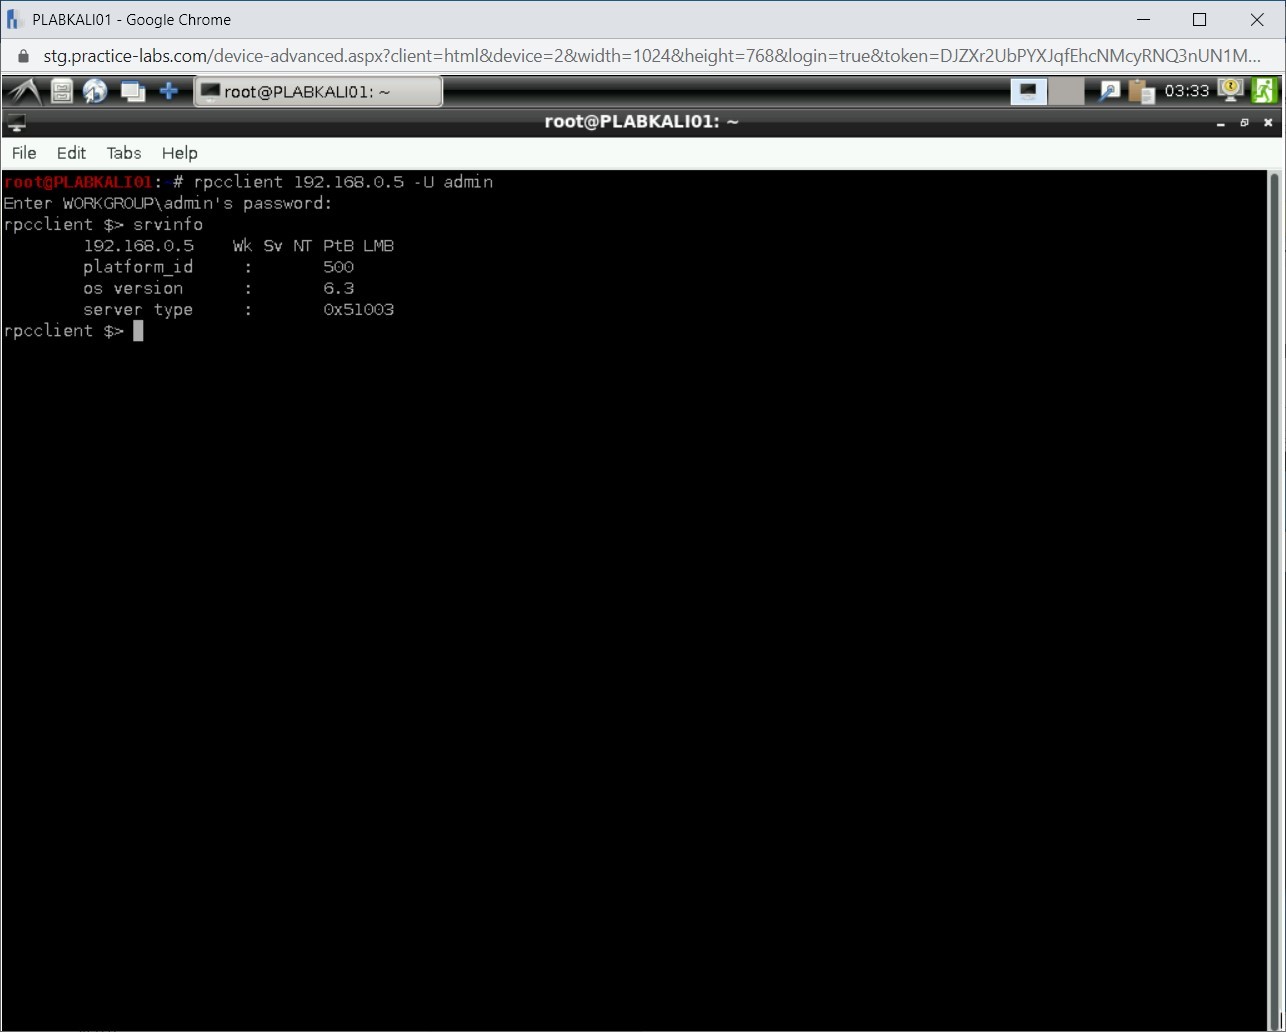Open the web browser globe icon

96,91
